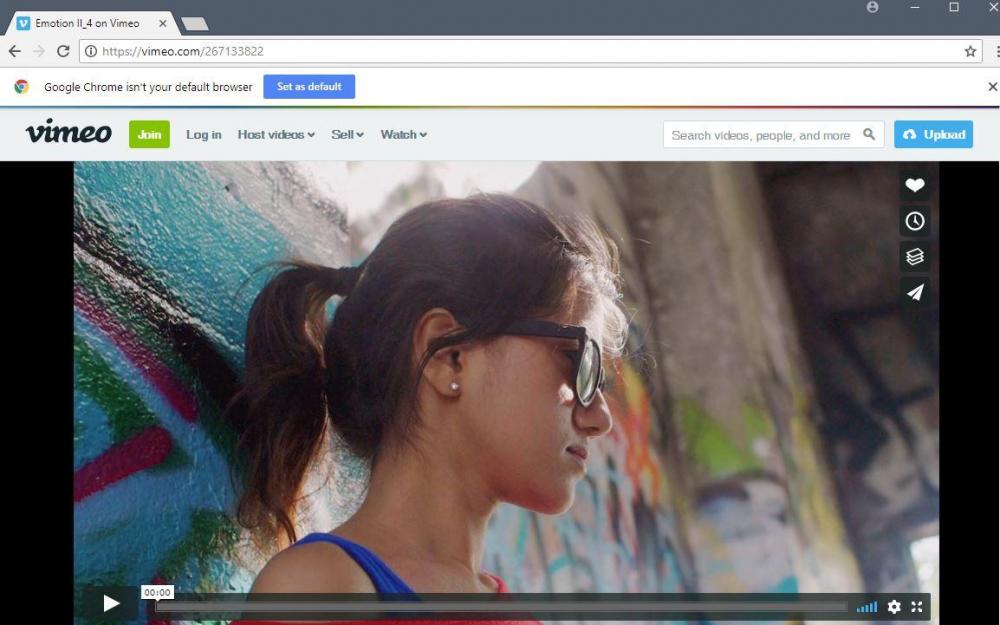Open the Sell dropdown menu
This screenshot has height=625, width=1000.
tap(347, 134)
